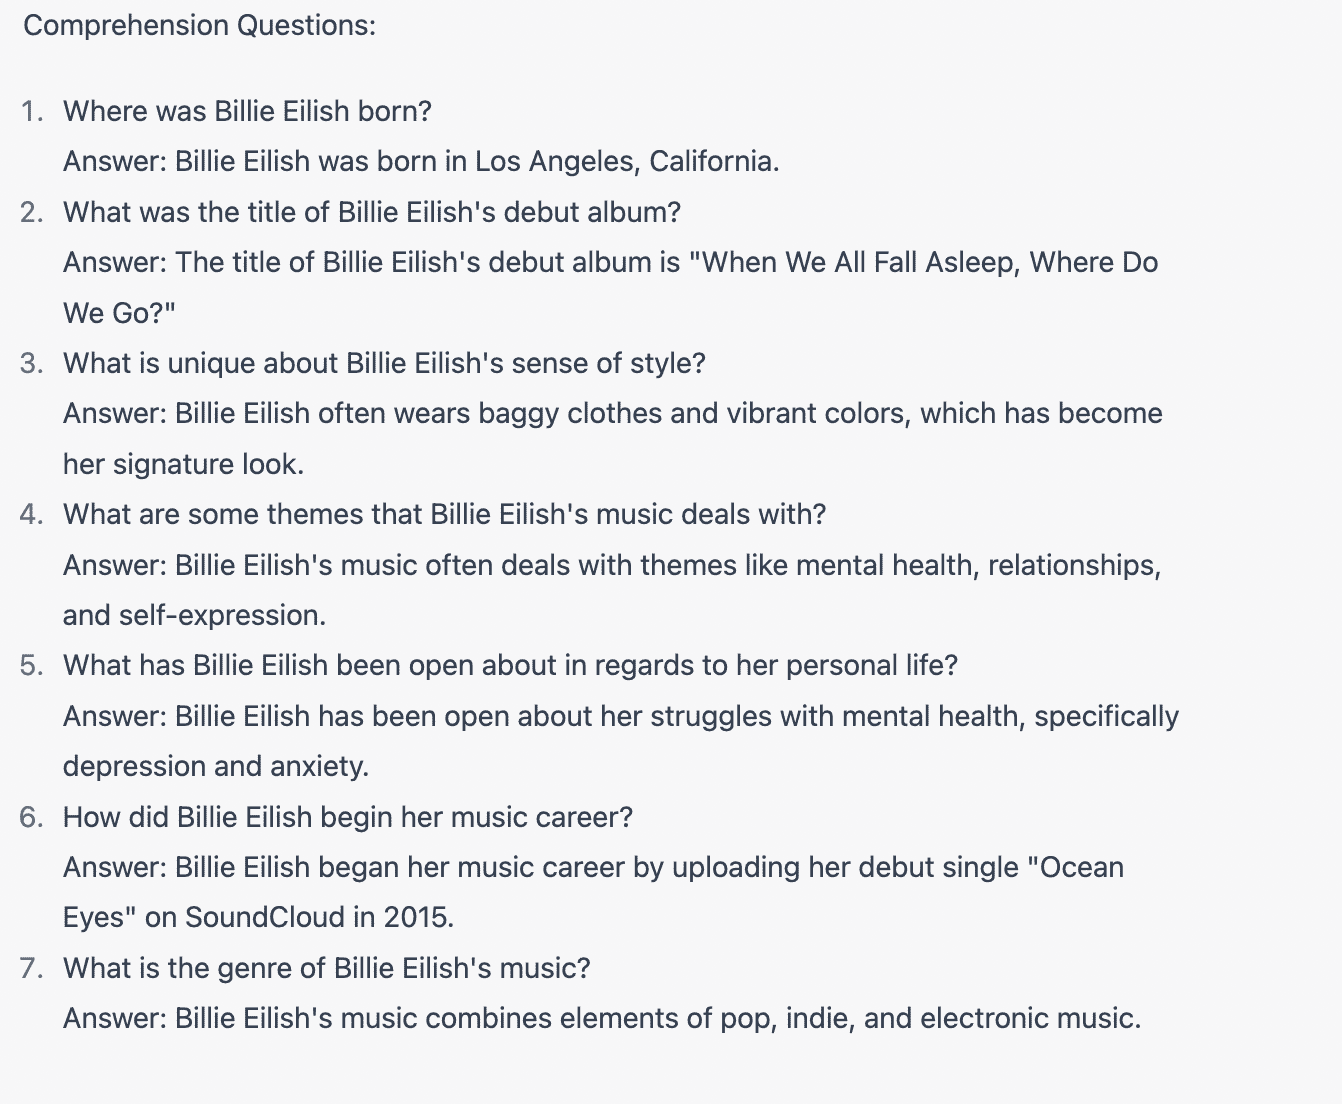Click the answer line mentioning mental health, relationships
This screenshot has height=1104, width=1342.
(x=612, y=565)
